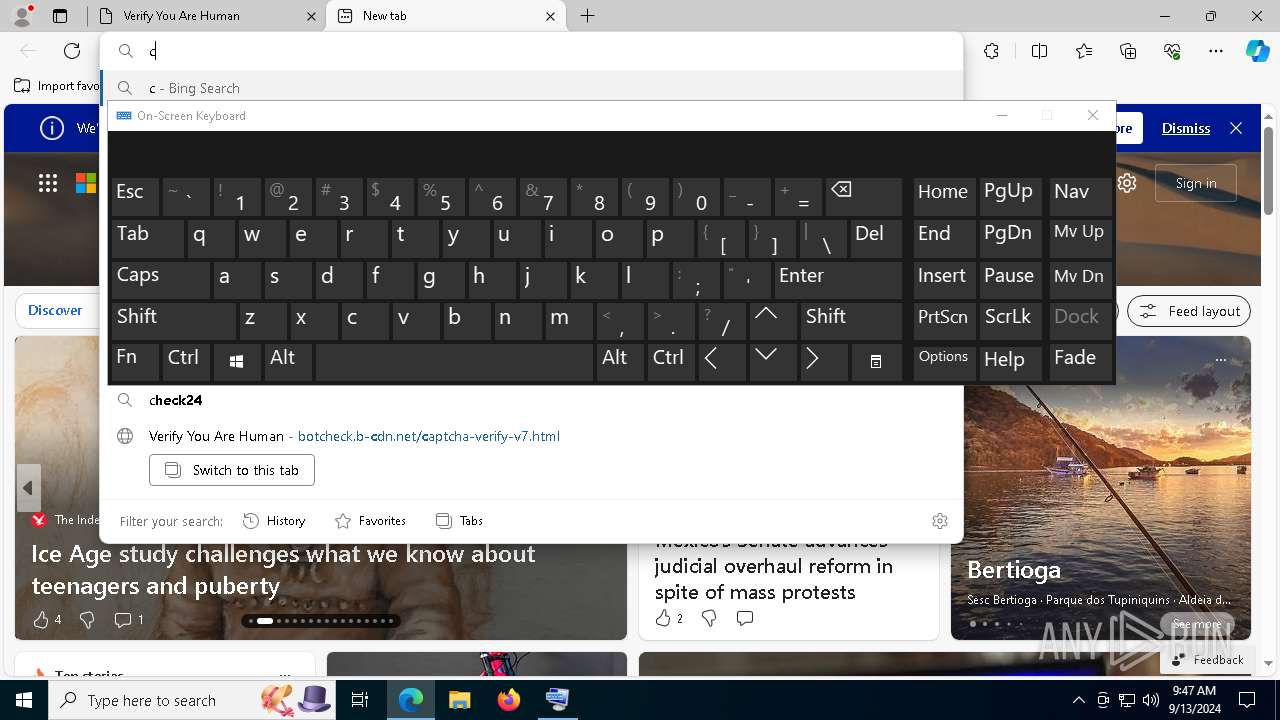Viewport: 1280px width, 720px height.
Task: Toggle the Nav key on keyboard
Action: (x=1079, y=196)
